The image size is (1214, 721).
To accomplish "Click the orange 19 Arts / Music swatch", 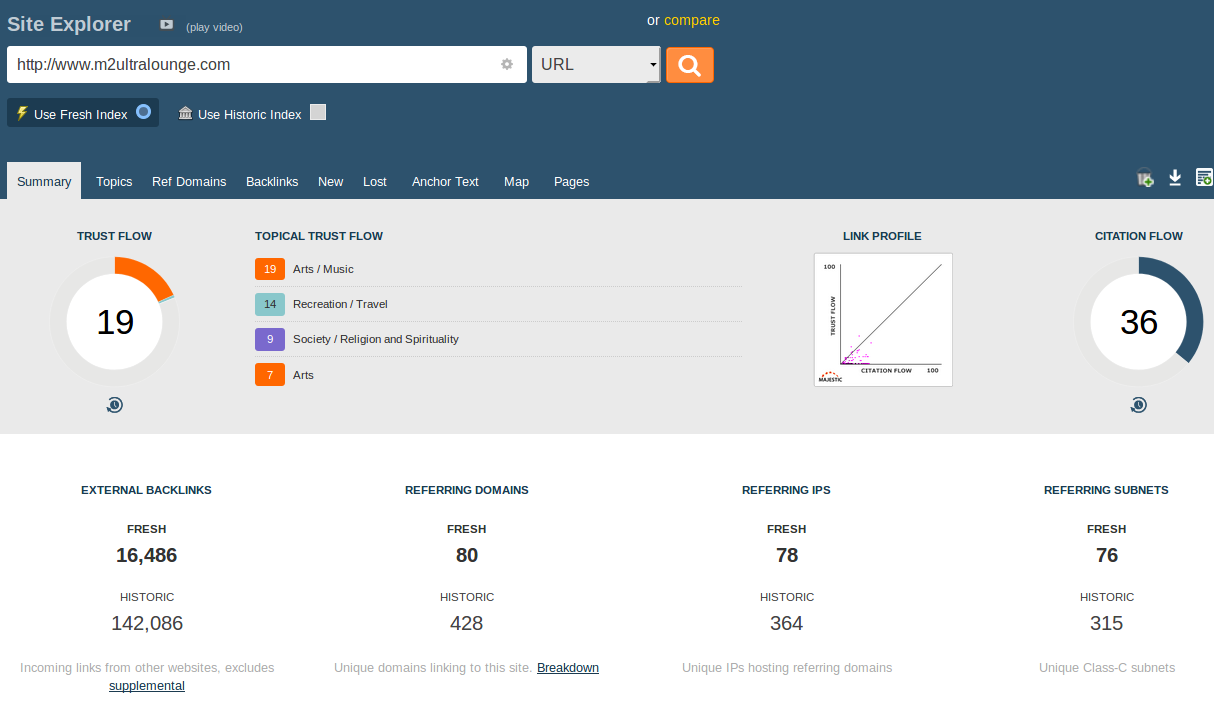I will [270, 269].
